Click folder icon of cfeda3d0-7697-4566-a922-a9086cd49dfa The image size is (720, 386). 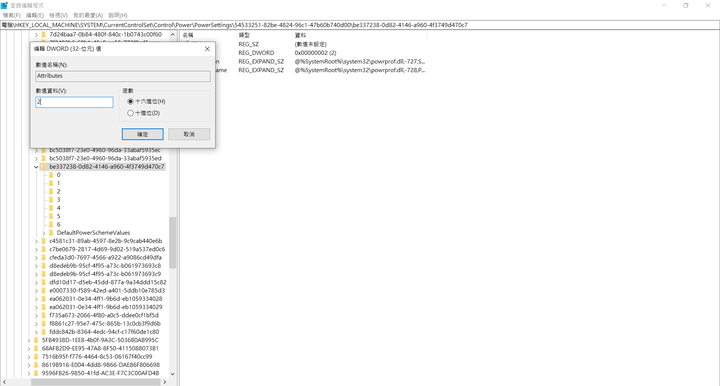[44, 257]
